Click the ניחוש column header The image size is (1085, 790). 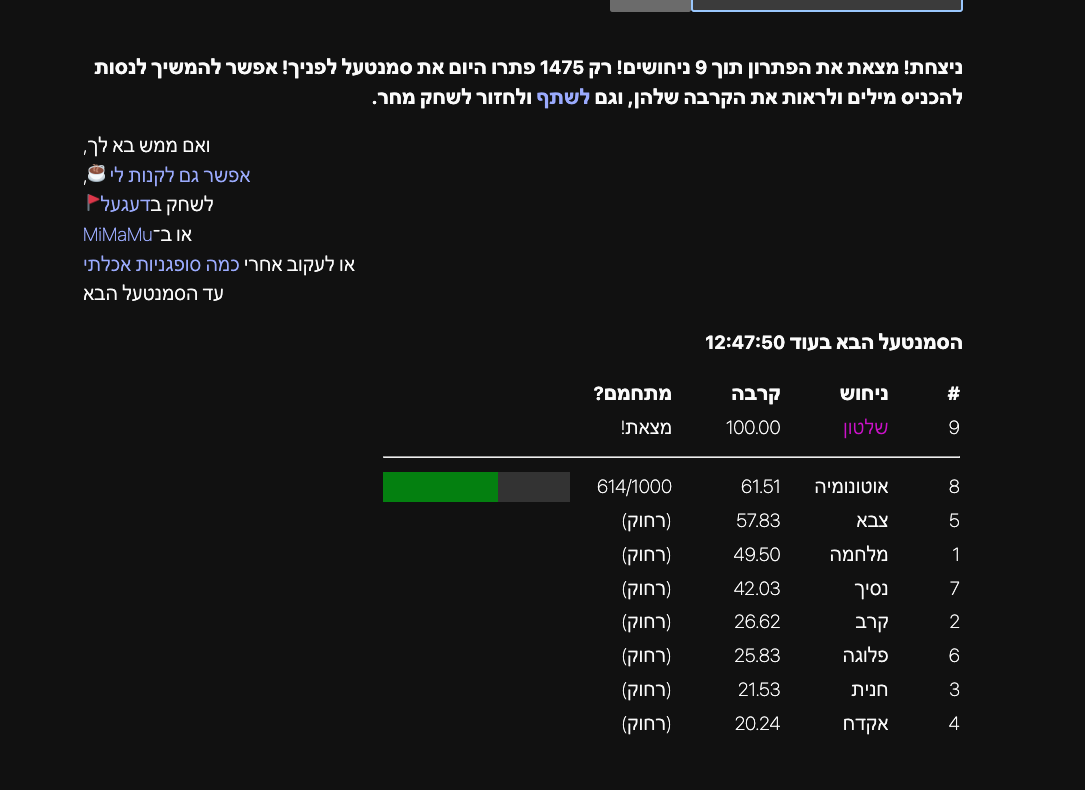[864, 394]
